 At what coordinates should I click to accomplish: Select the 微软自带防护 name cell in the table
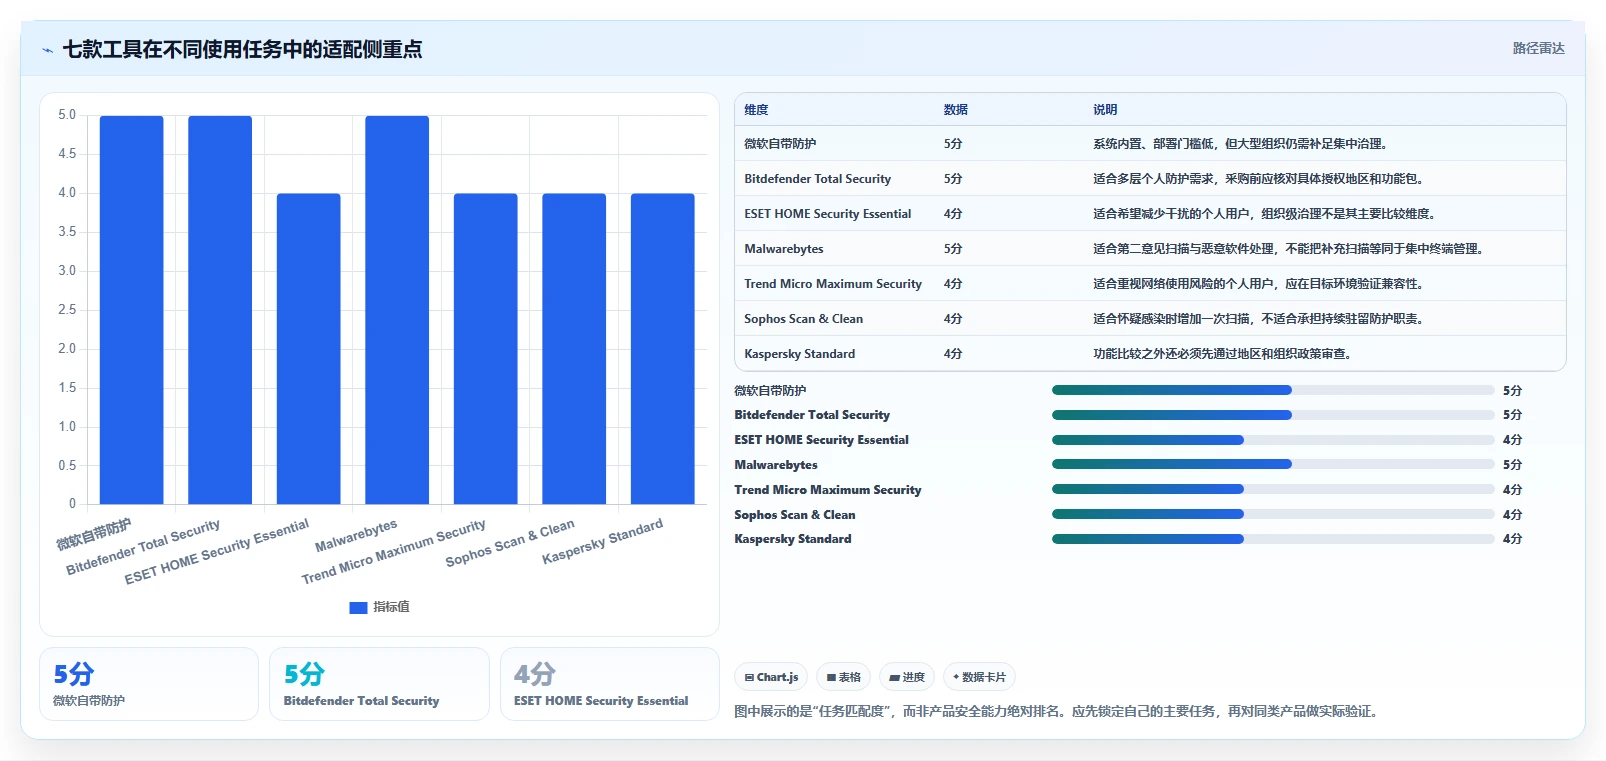[x=780, y=144]
